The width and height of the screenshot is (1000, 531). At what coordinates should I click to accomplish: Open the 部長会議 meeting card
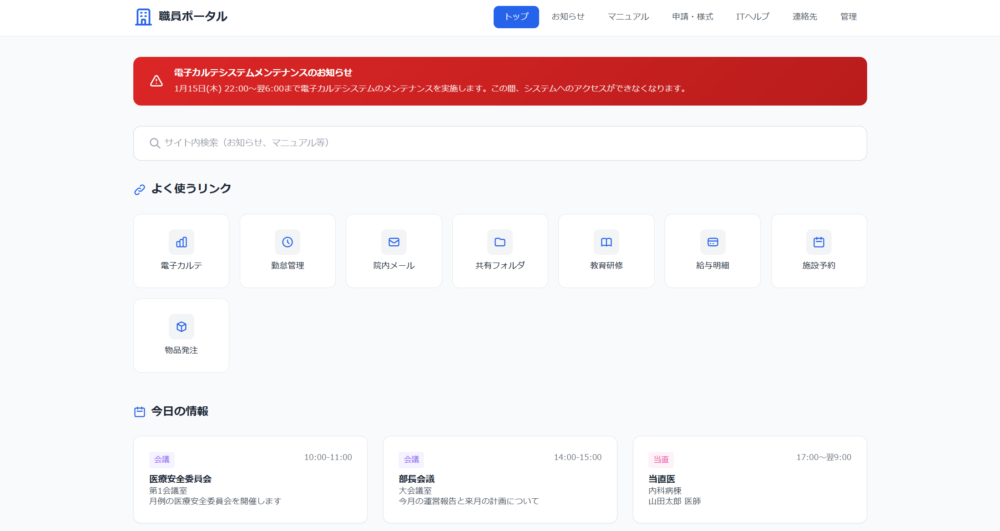(500, 480)
